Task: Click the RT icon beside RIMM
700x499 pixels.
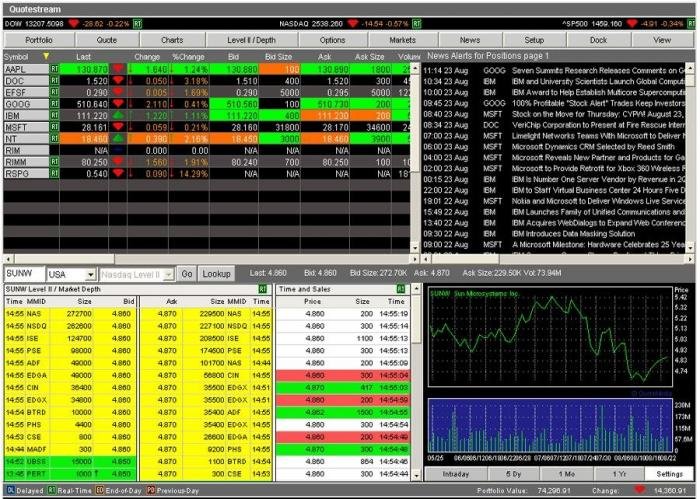Action: click(54, 162)
